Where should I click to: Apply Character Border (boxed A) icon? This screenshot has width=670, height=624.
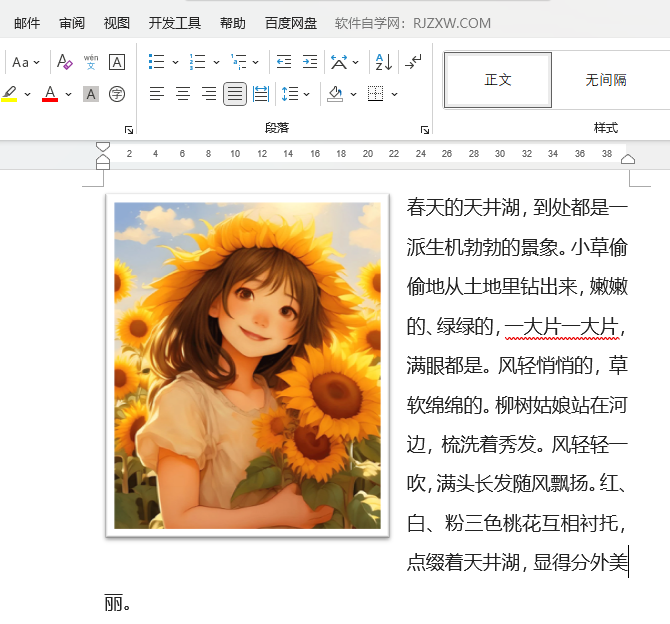pos(117,62)
